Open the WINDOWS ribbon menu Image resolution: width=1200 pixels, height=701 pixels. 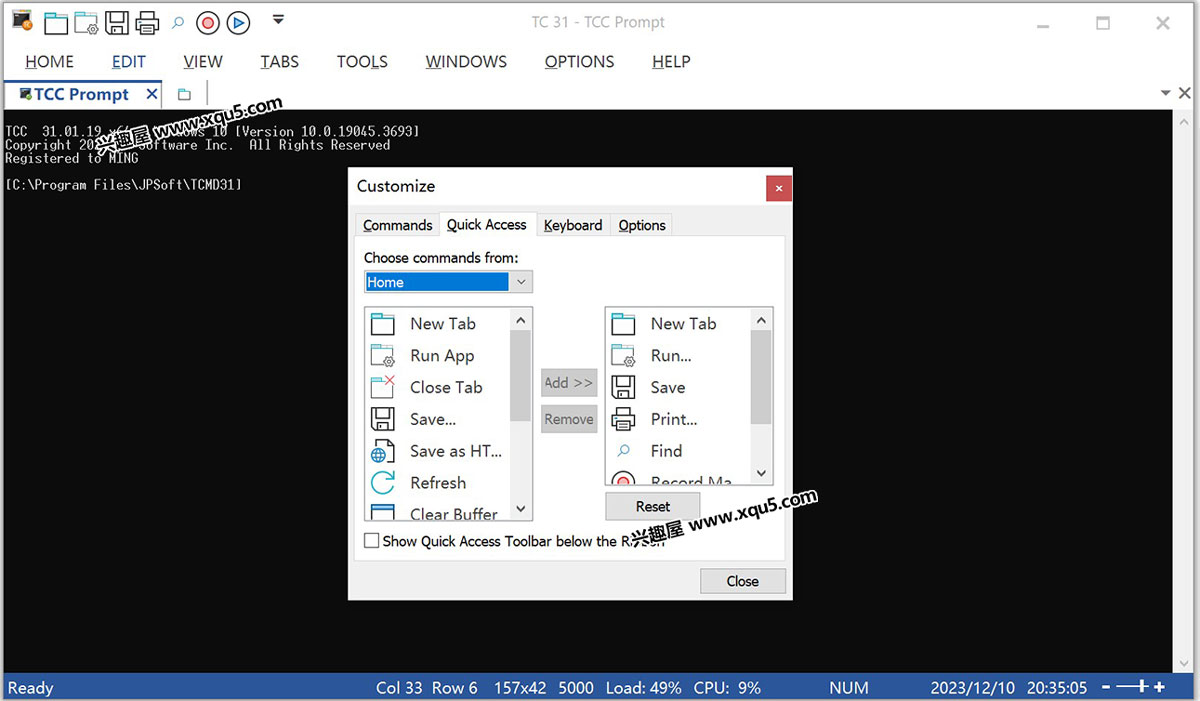[466, 62]
